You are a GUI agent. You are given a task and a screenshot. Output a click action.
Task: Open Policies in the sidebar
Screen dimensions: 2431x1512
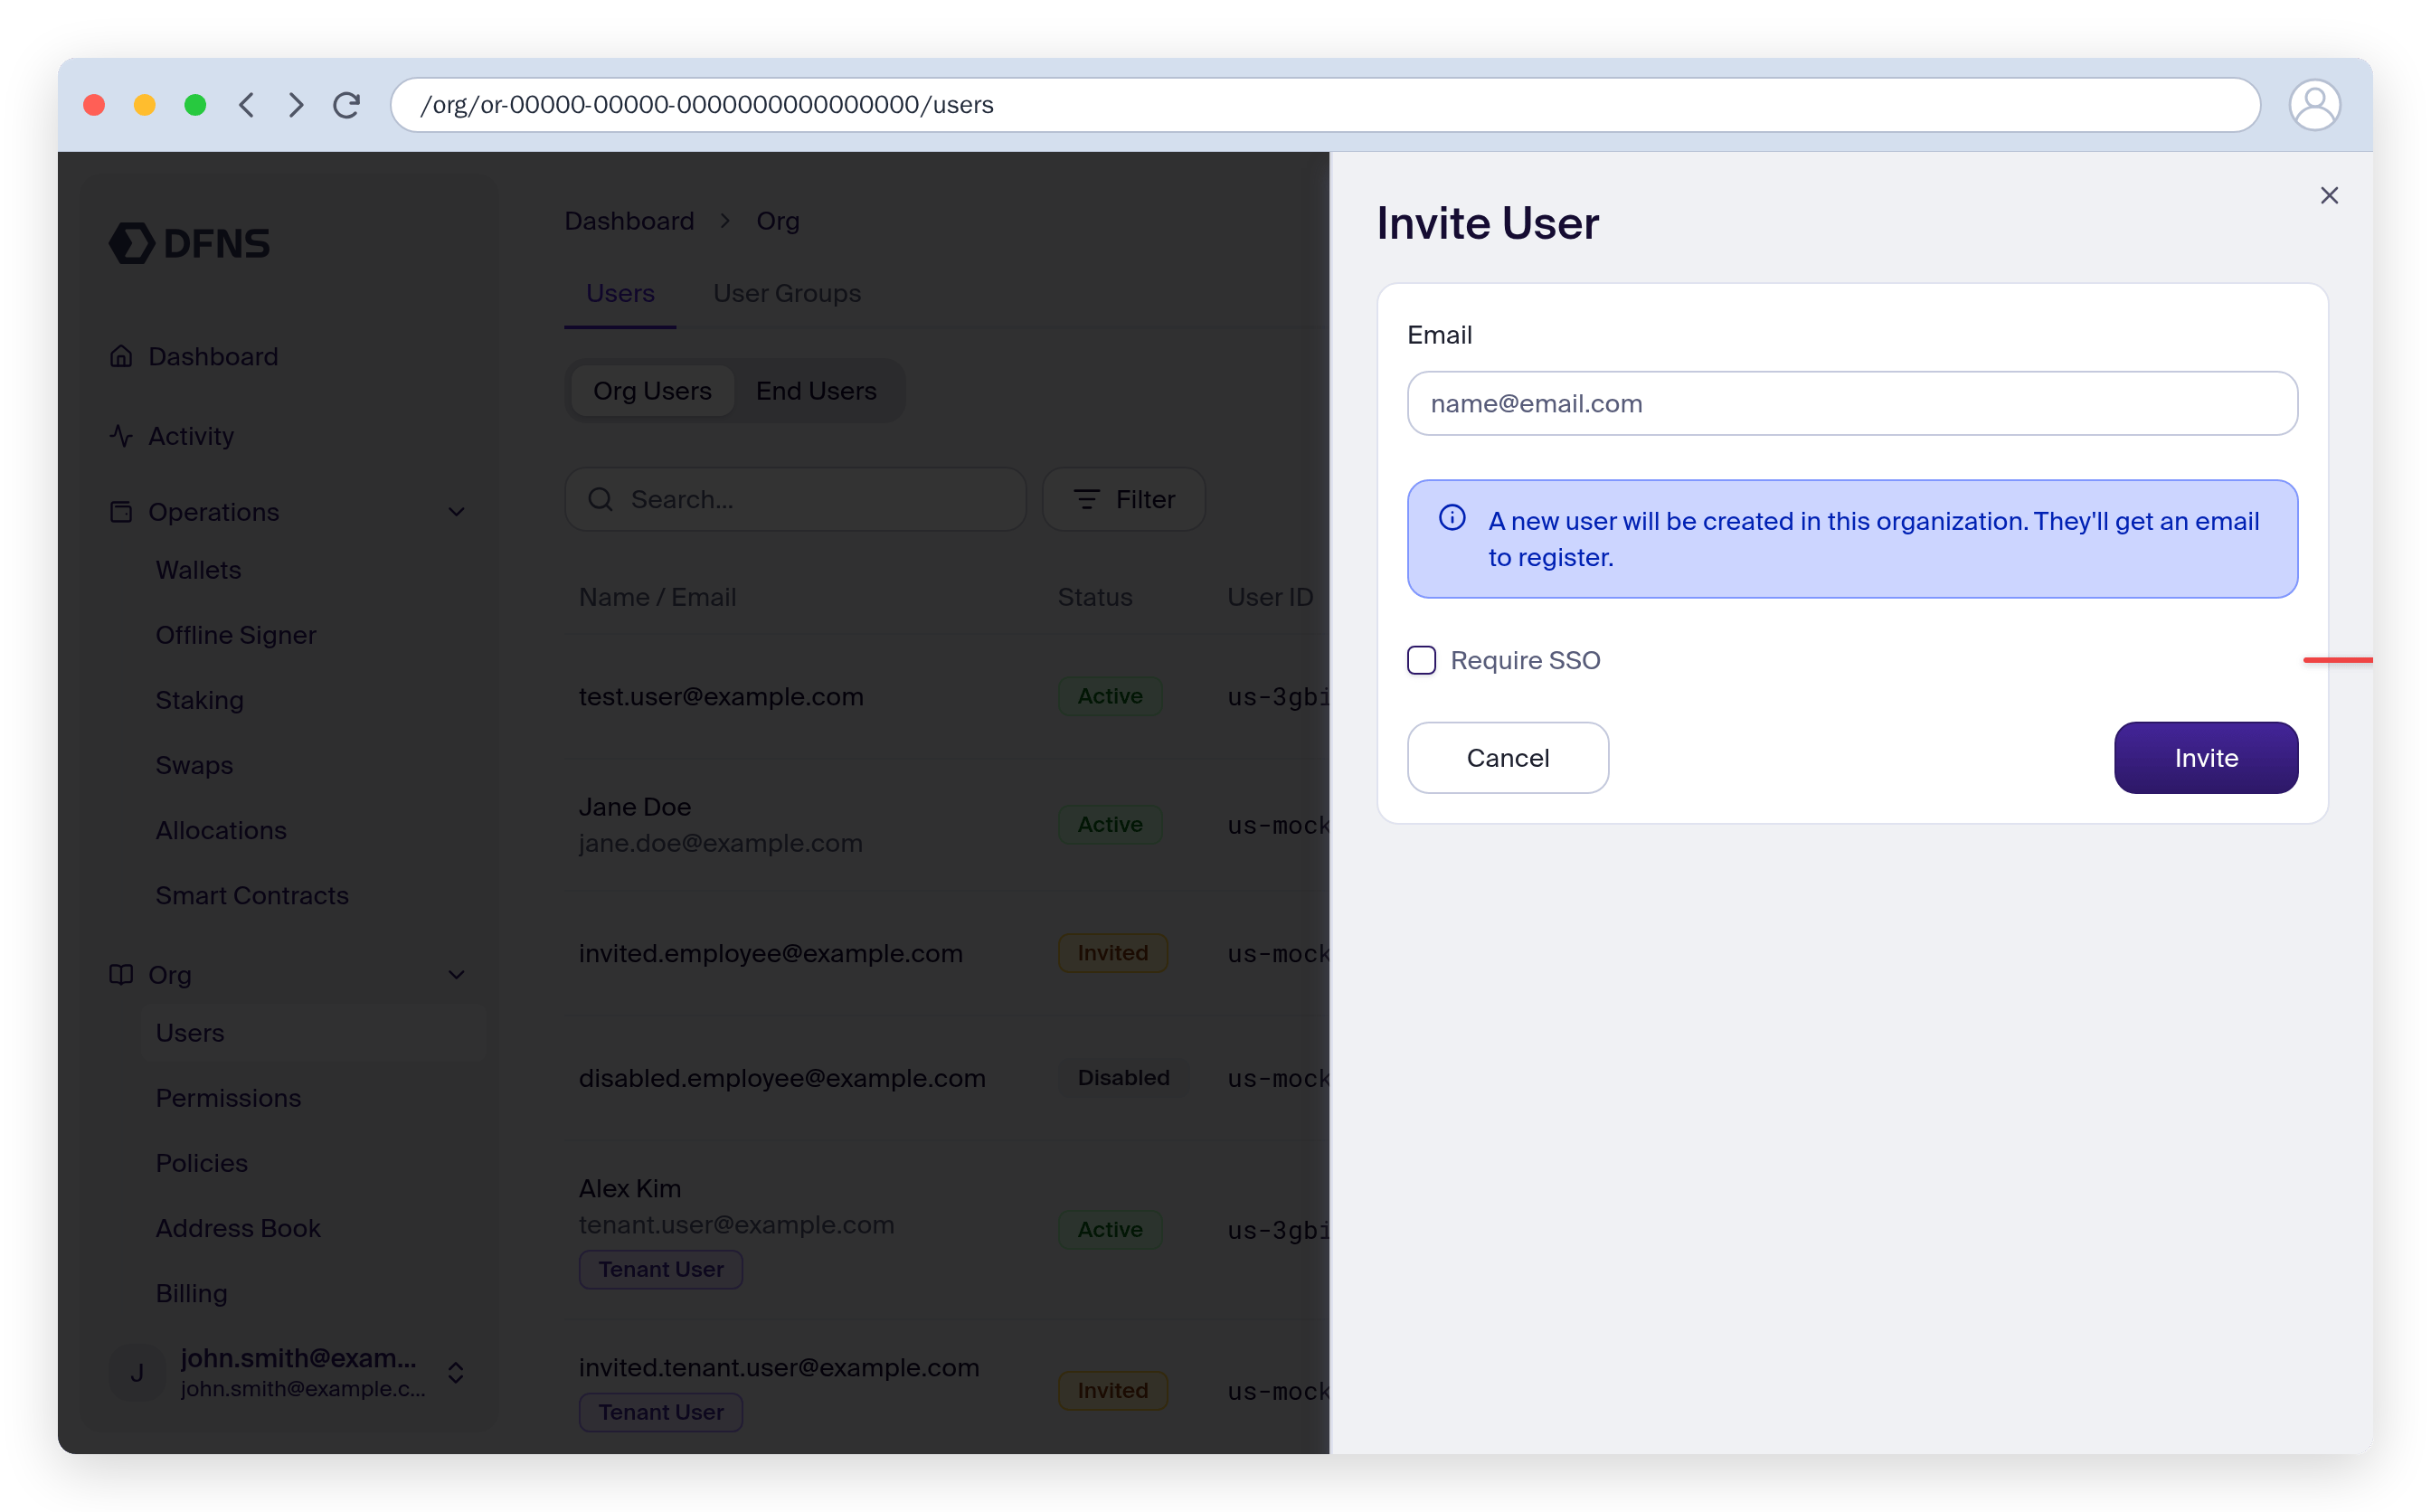click(201, 1163)
